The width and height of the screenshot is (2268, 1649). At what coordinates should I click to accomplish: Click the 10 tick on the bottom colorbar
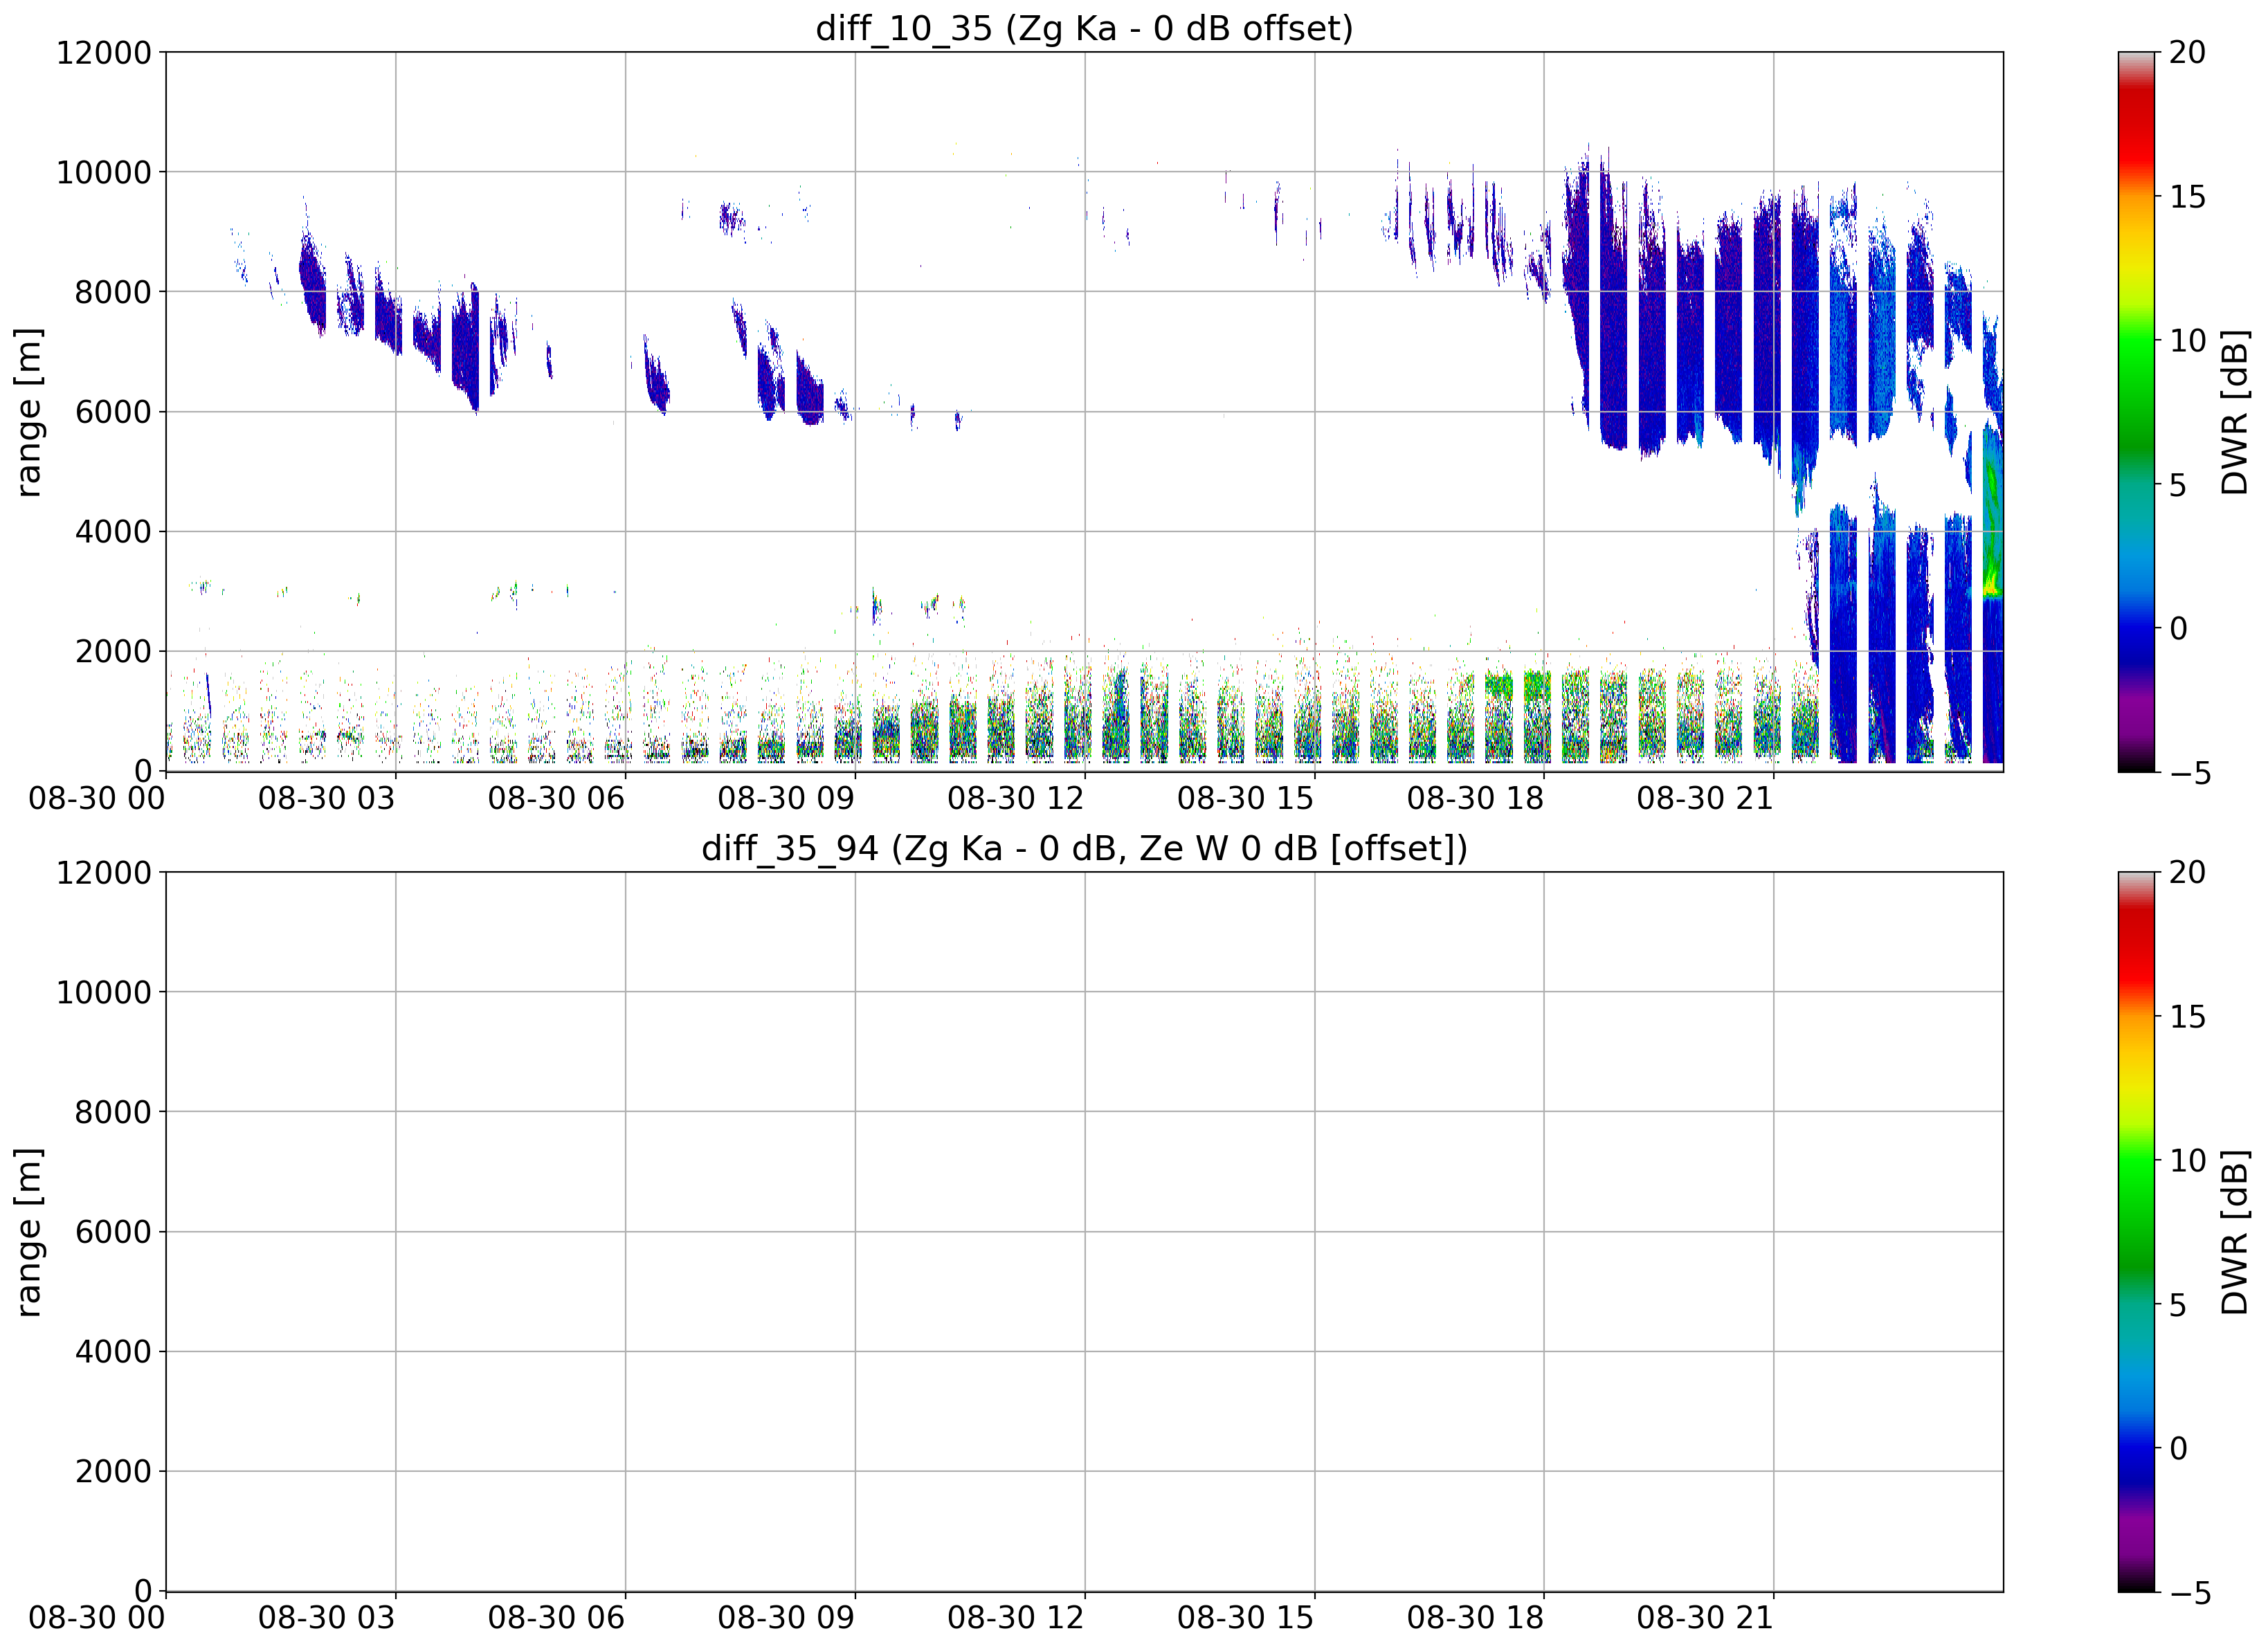click(x=2187, y=1161)
